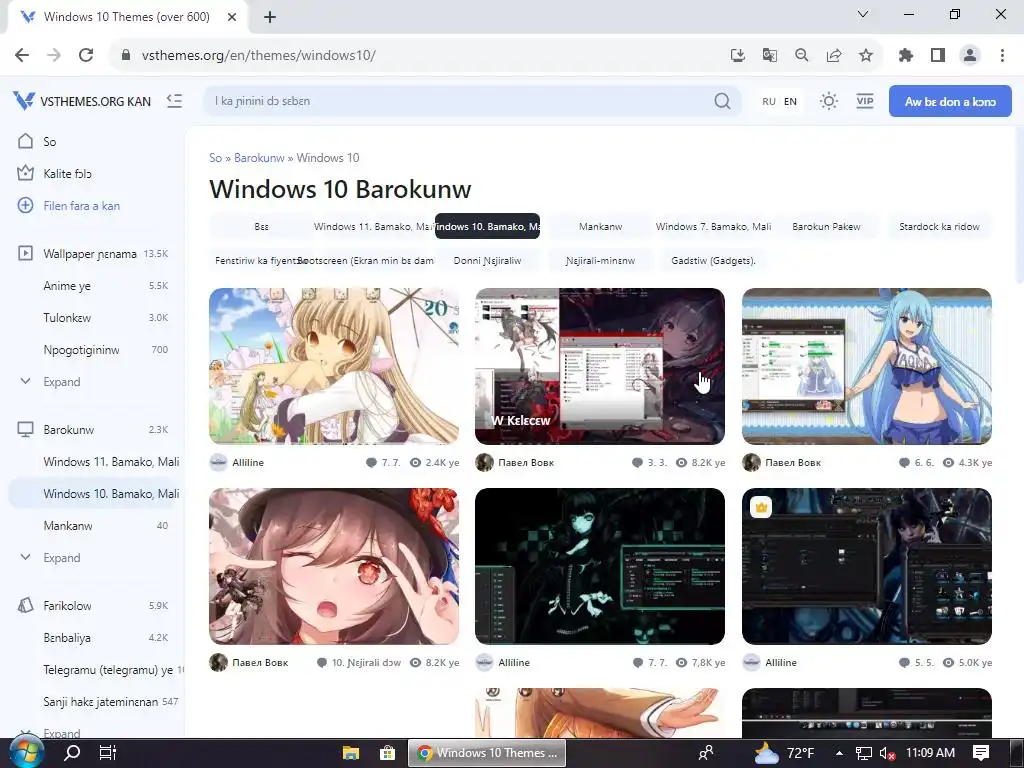The width and height of the screenshot is (1024, 768).
Task: Bookmark this page star icon
Action: point(866,55)
